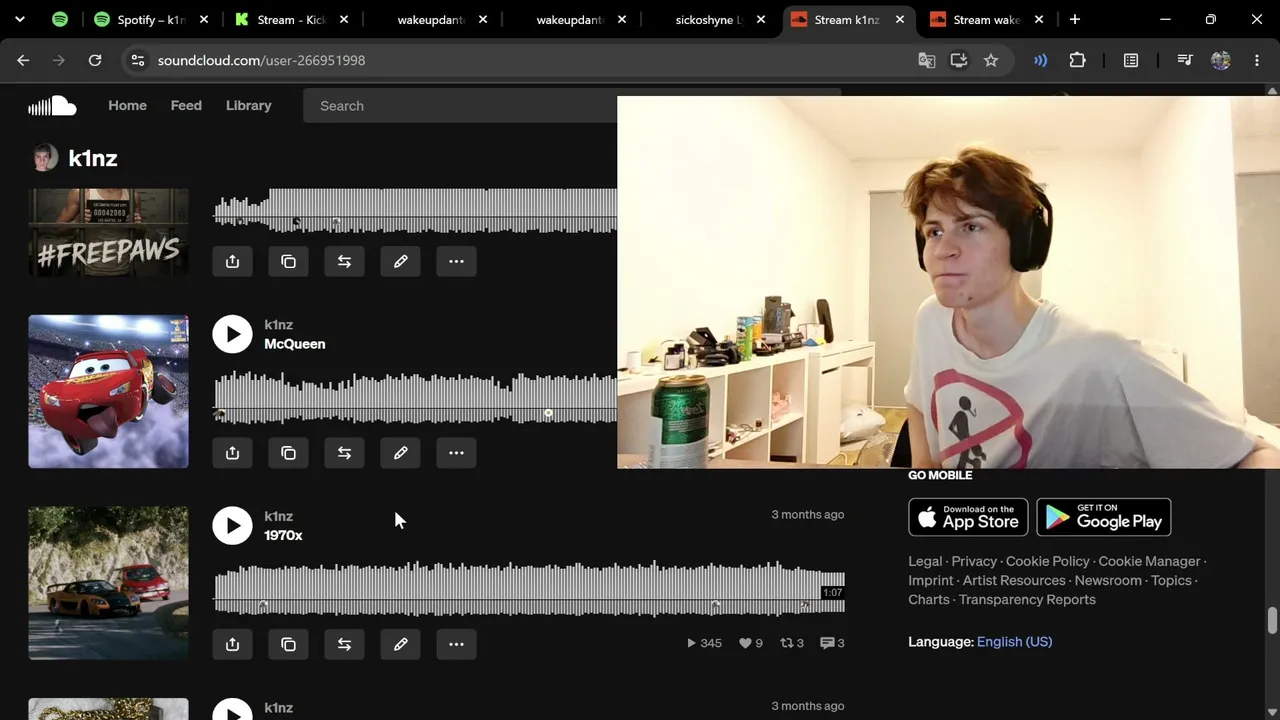Play the 1970x track

click(x=232, y=526)
